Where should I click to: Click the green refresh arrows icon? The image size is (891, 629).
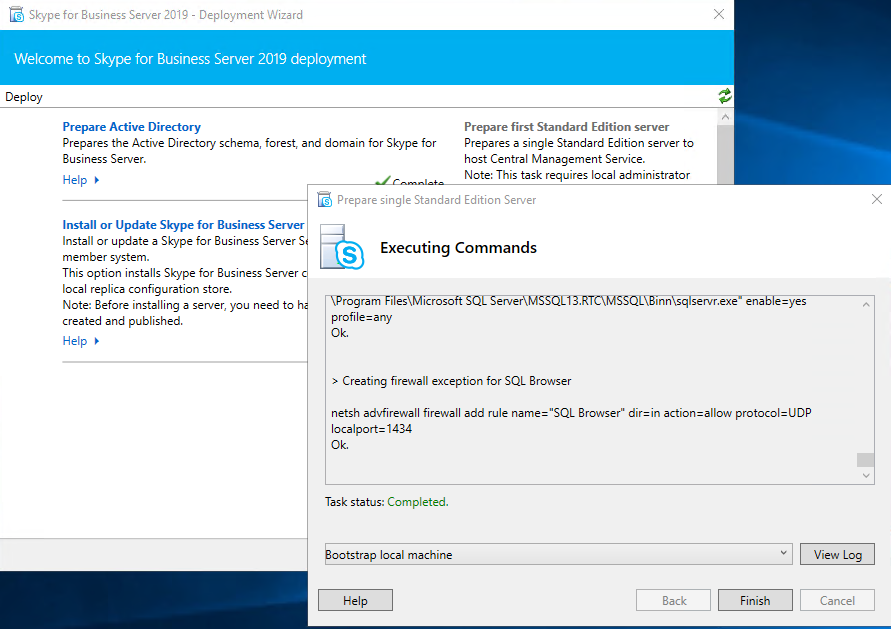point(724,96)
